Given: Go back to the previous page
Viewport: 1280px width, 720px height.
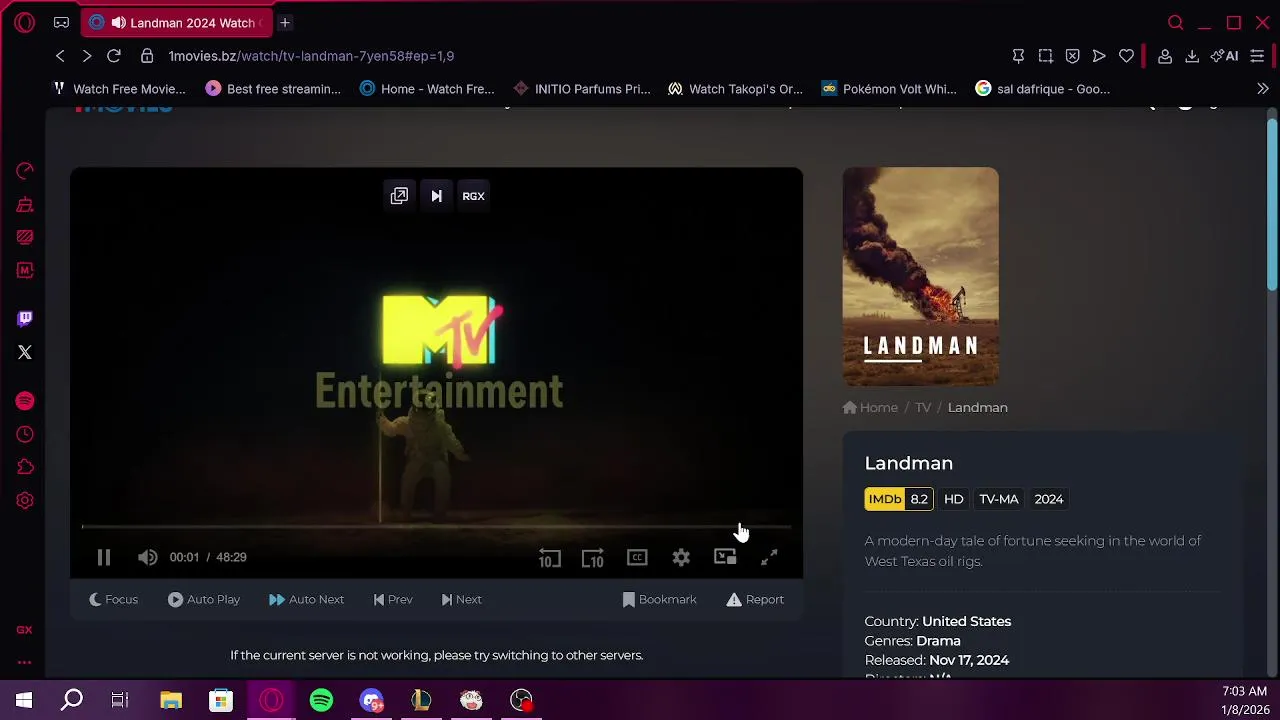Looking at the screenshot, I should [x=60, y=56].
